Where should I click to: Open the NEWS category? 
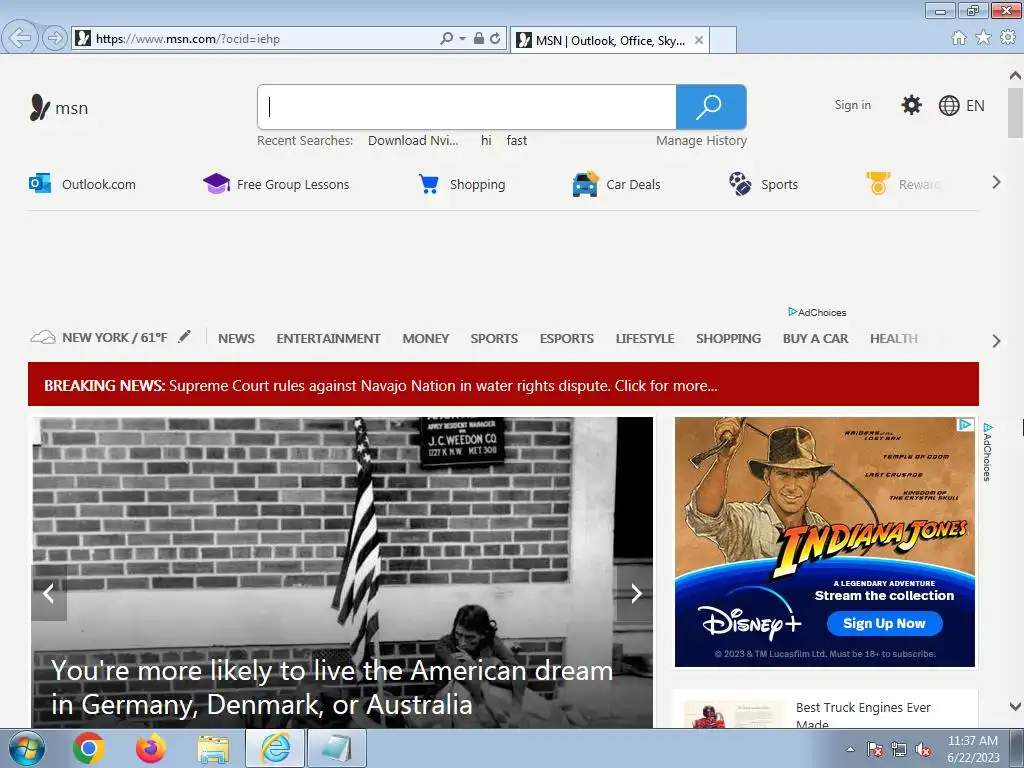[x=236, y=338]
